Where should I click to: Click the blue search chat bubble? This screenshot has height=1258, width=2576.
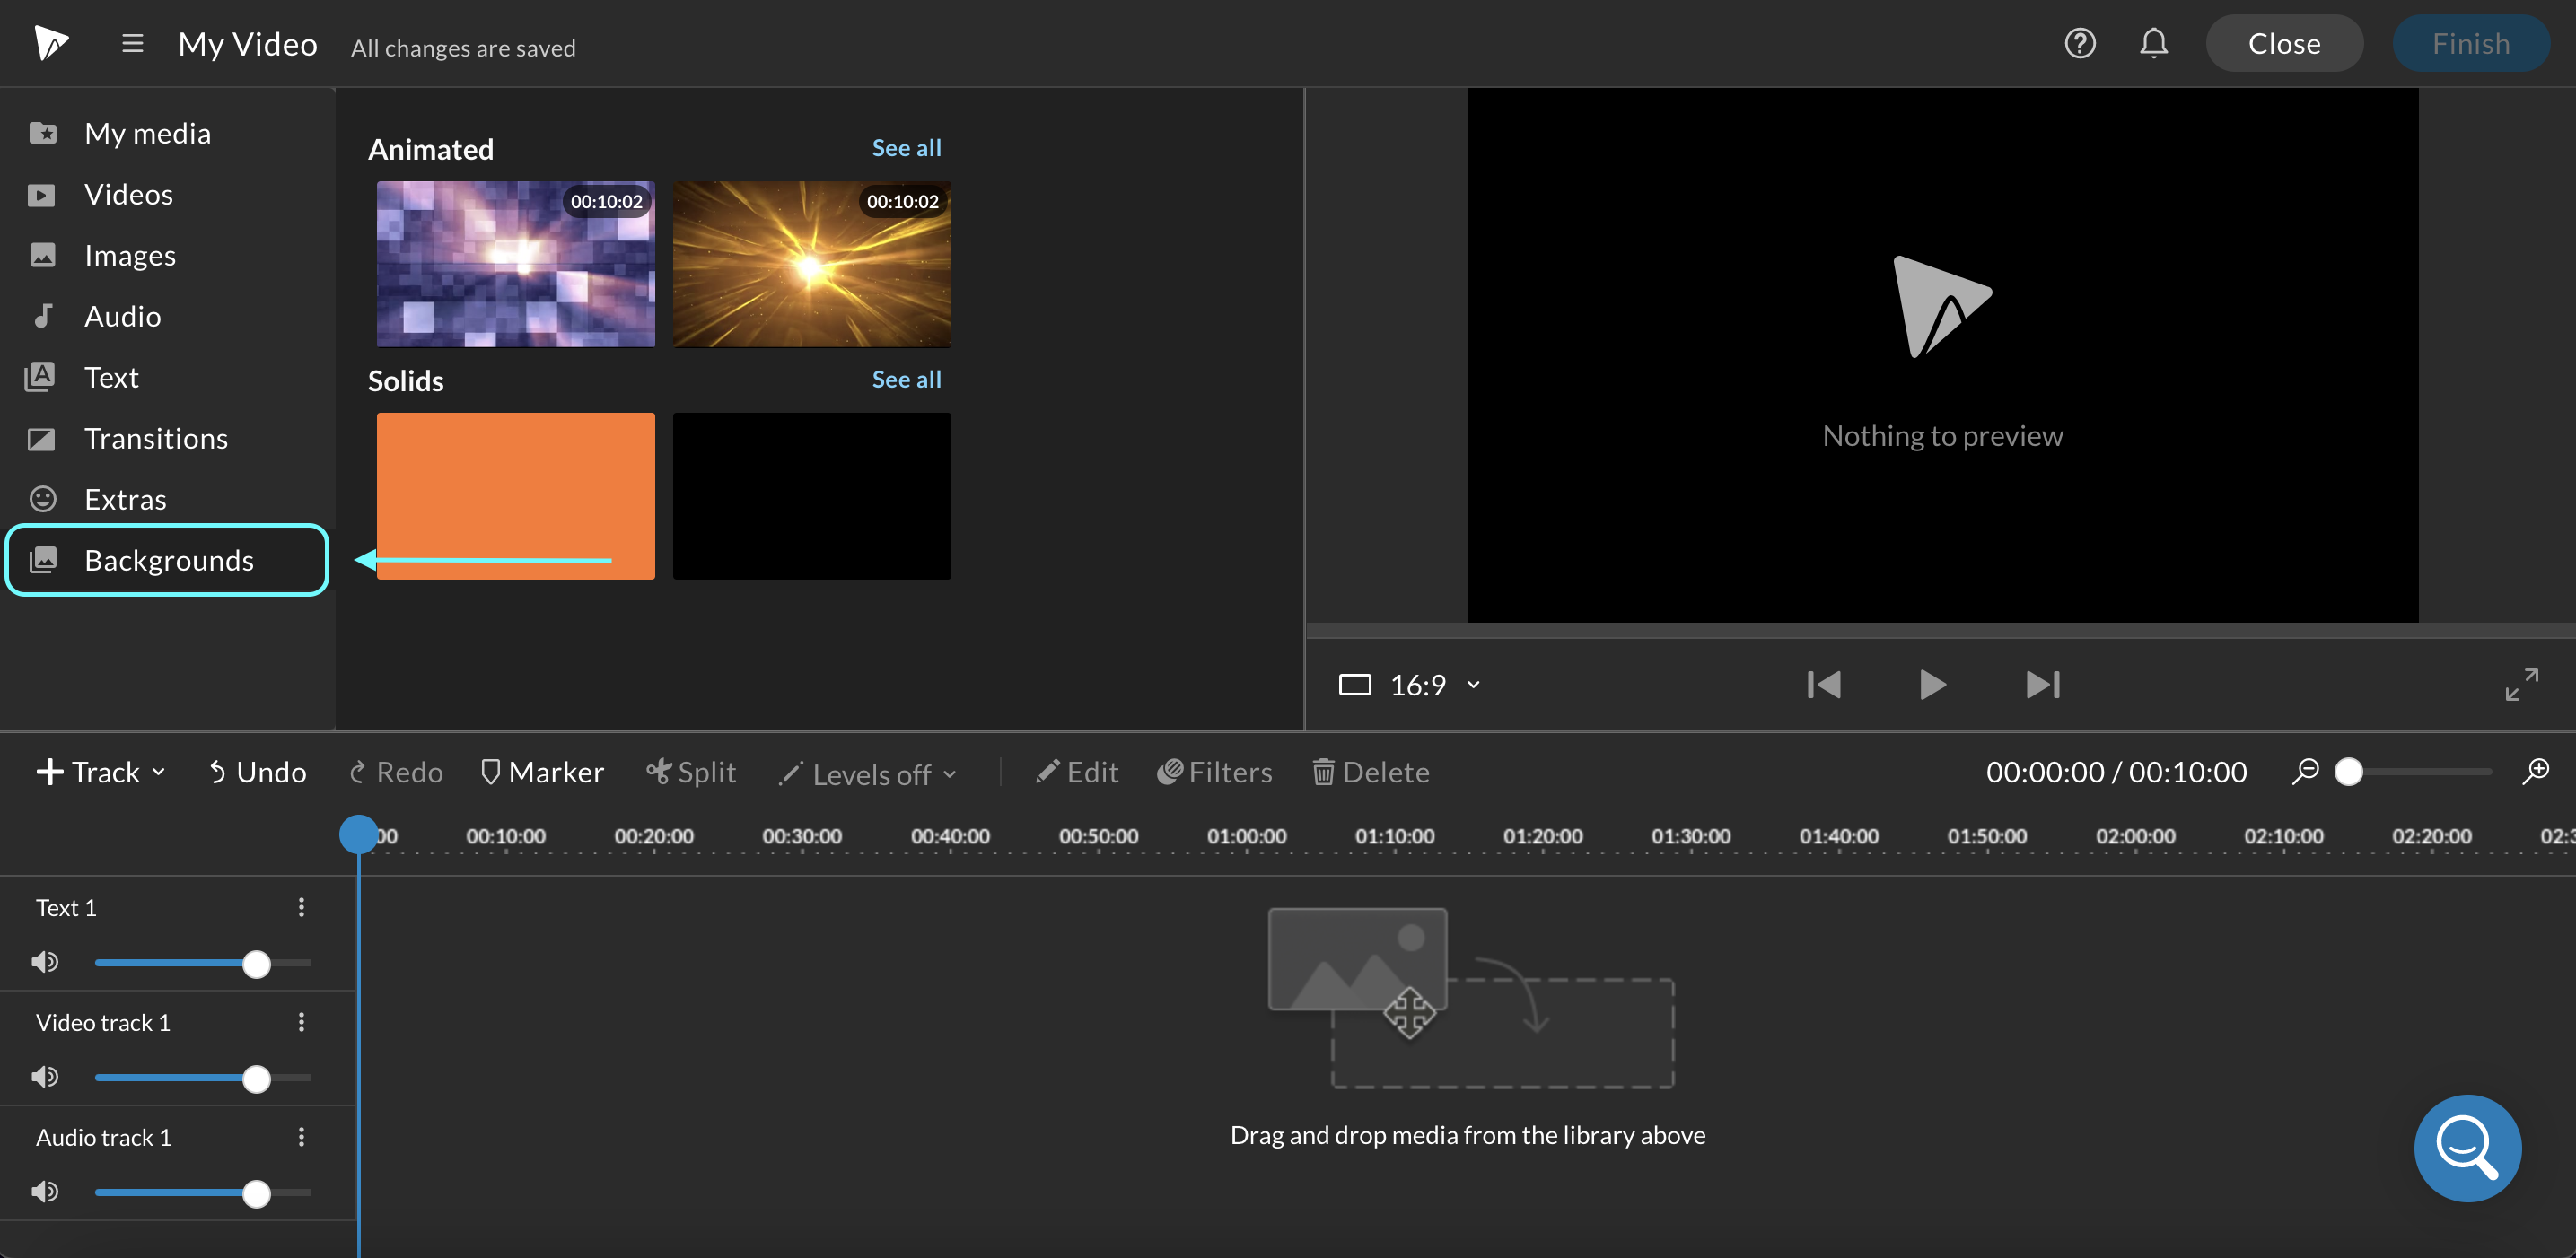point(2467,1148)
